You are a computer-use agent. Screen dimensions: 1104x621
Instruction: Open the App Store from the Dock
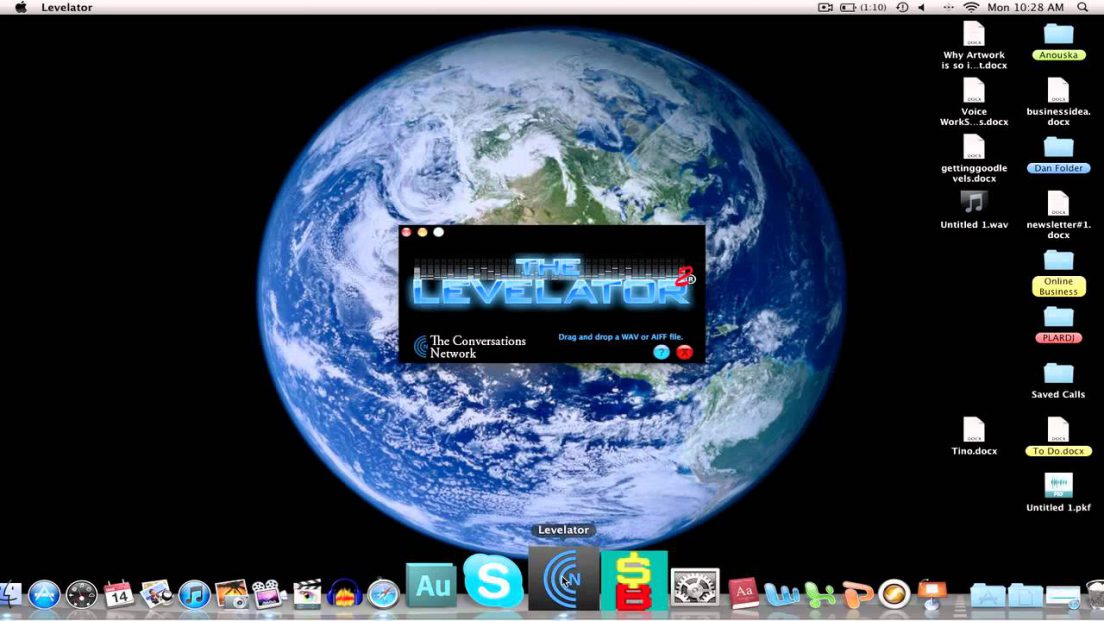pos(44,595)
